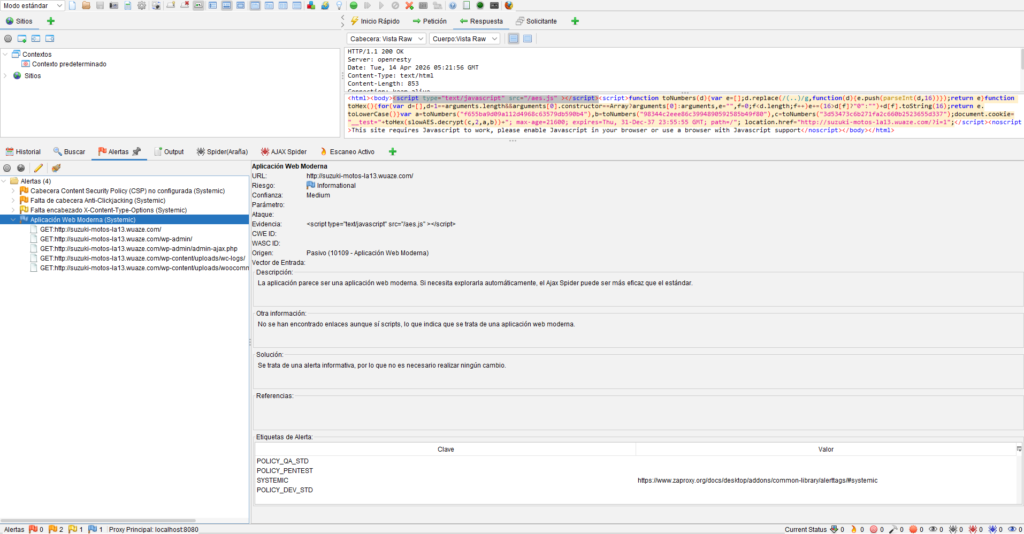1024x534 pixels.
Task: Click the green circle icon in toolbar
Action: (x=353, y=5)
